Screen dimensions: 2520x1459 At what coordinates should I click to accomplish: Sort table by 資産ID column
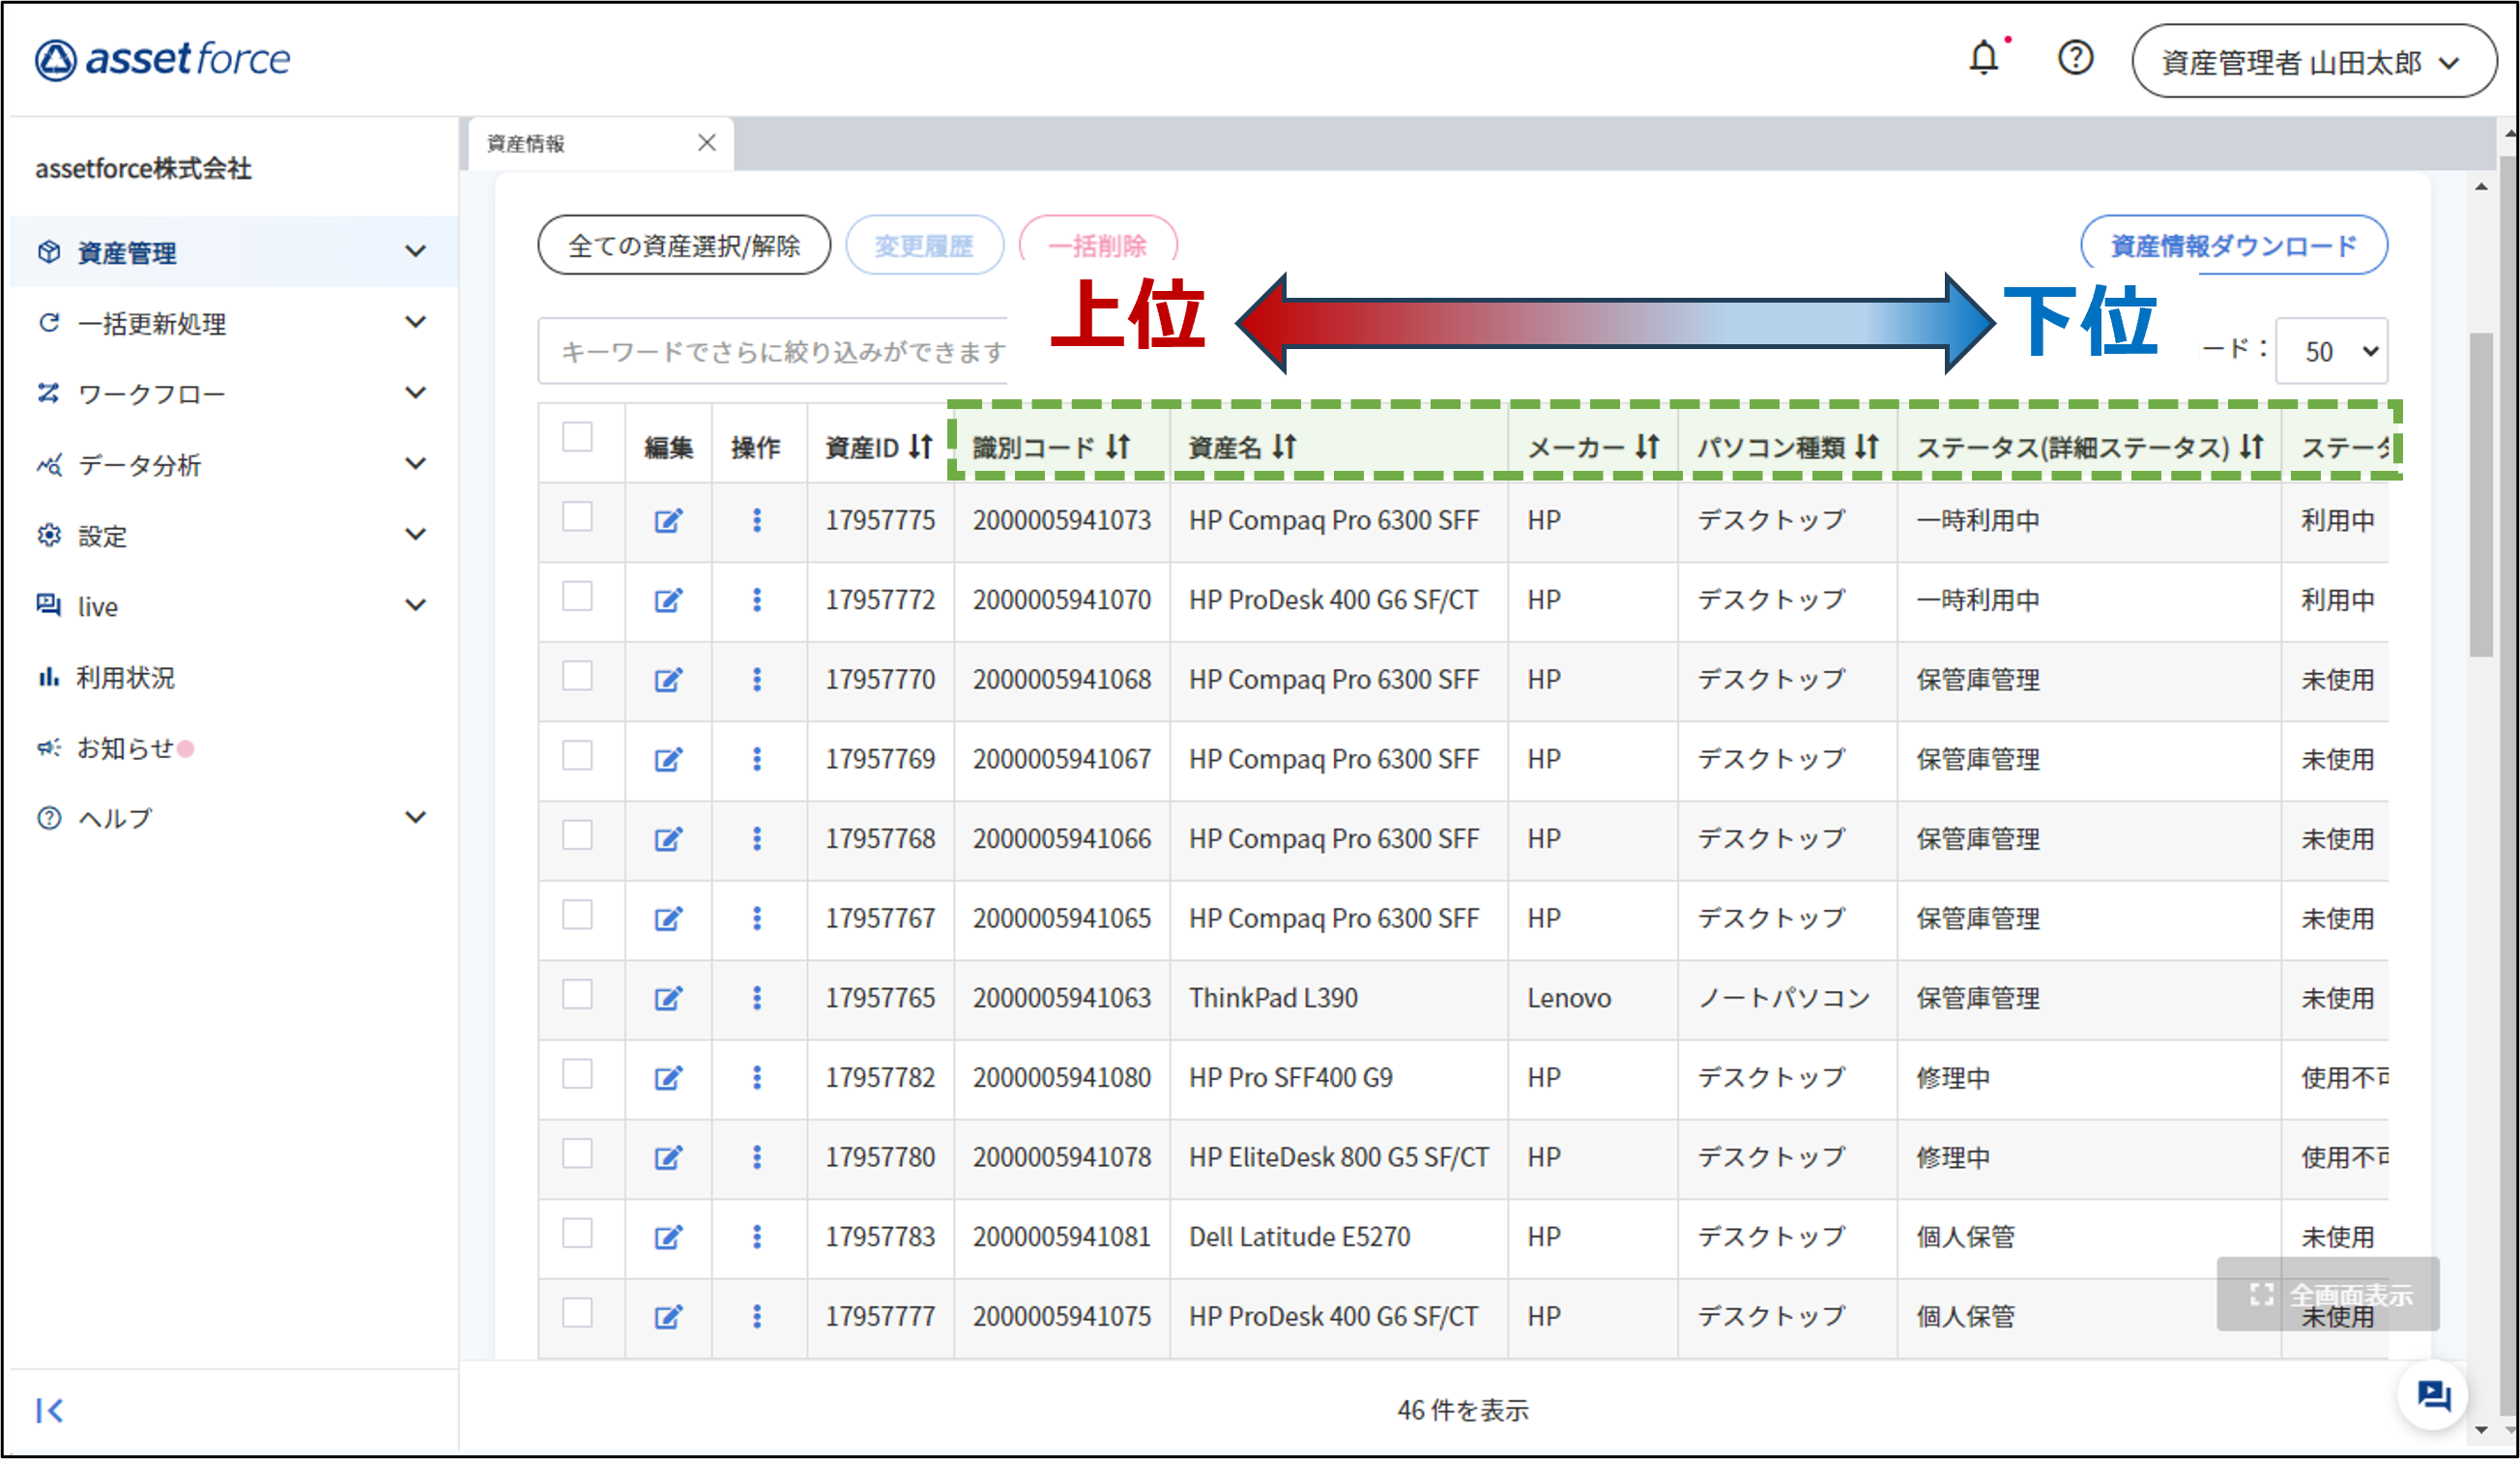tap(920, 447)
